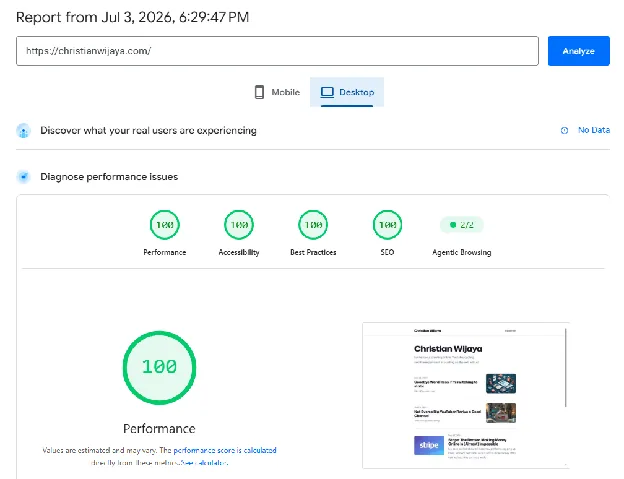Click the Best Practices label
The image size is (624, 479).
coord(313,252)
